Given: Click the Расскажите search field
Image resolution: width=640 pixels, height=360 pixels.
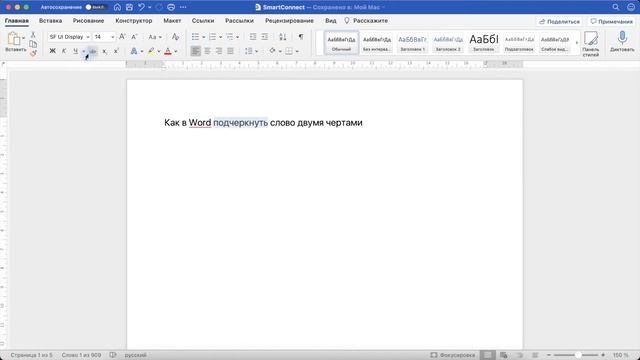Looking at the screenshot, I should [366, 20].
